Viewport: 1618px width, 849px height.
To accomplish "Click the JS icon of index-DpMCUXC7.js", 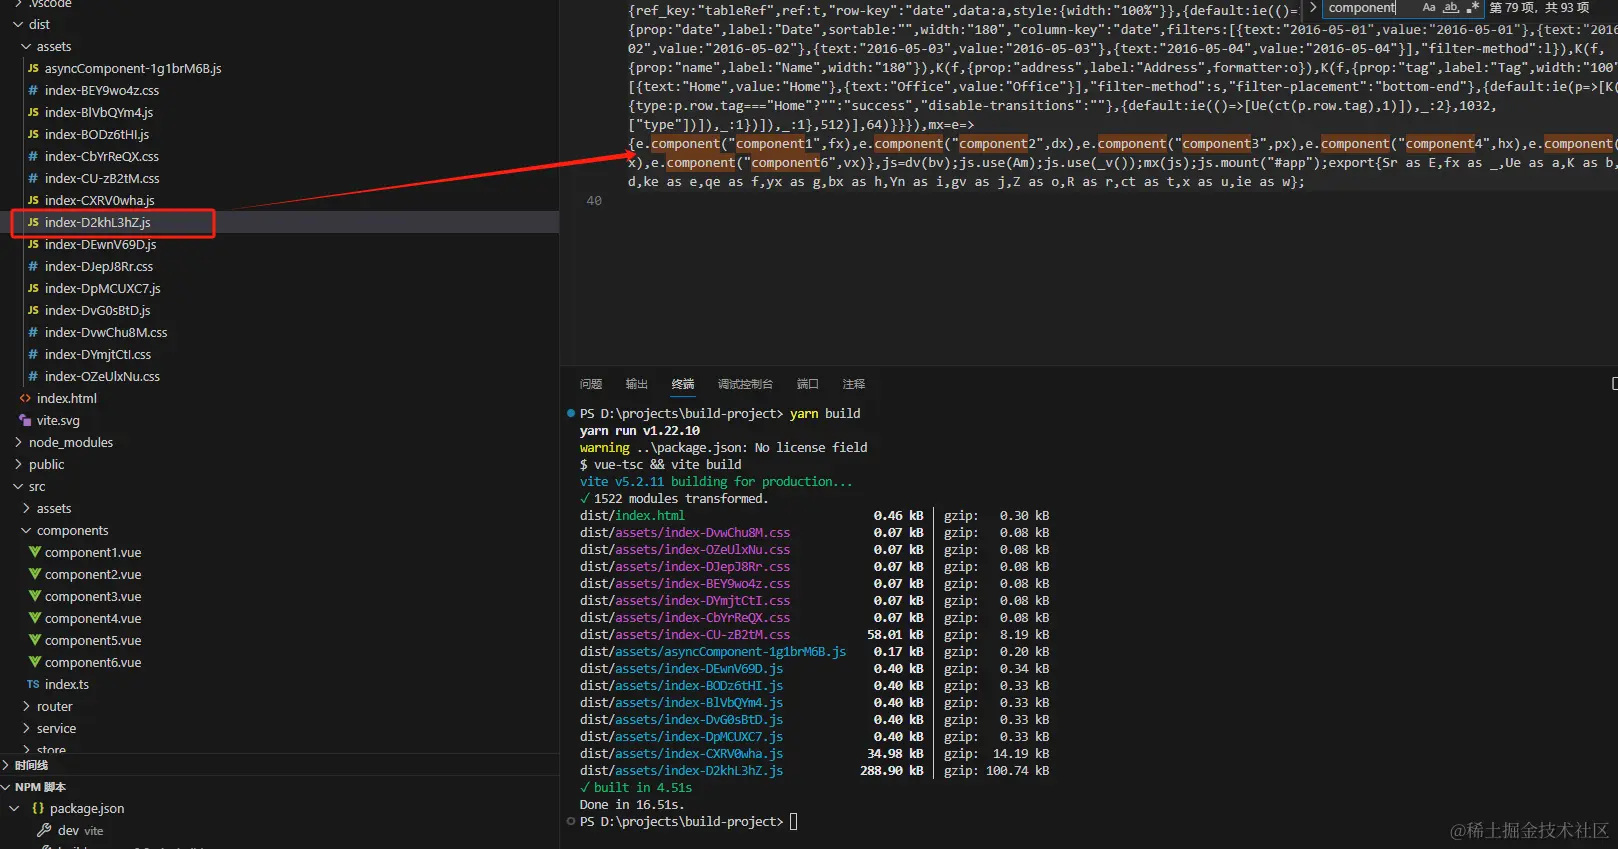I will coord(34,288).
